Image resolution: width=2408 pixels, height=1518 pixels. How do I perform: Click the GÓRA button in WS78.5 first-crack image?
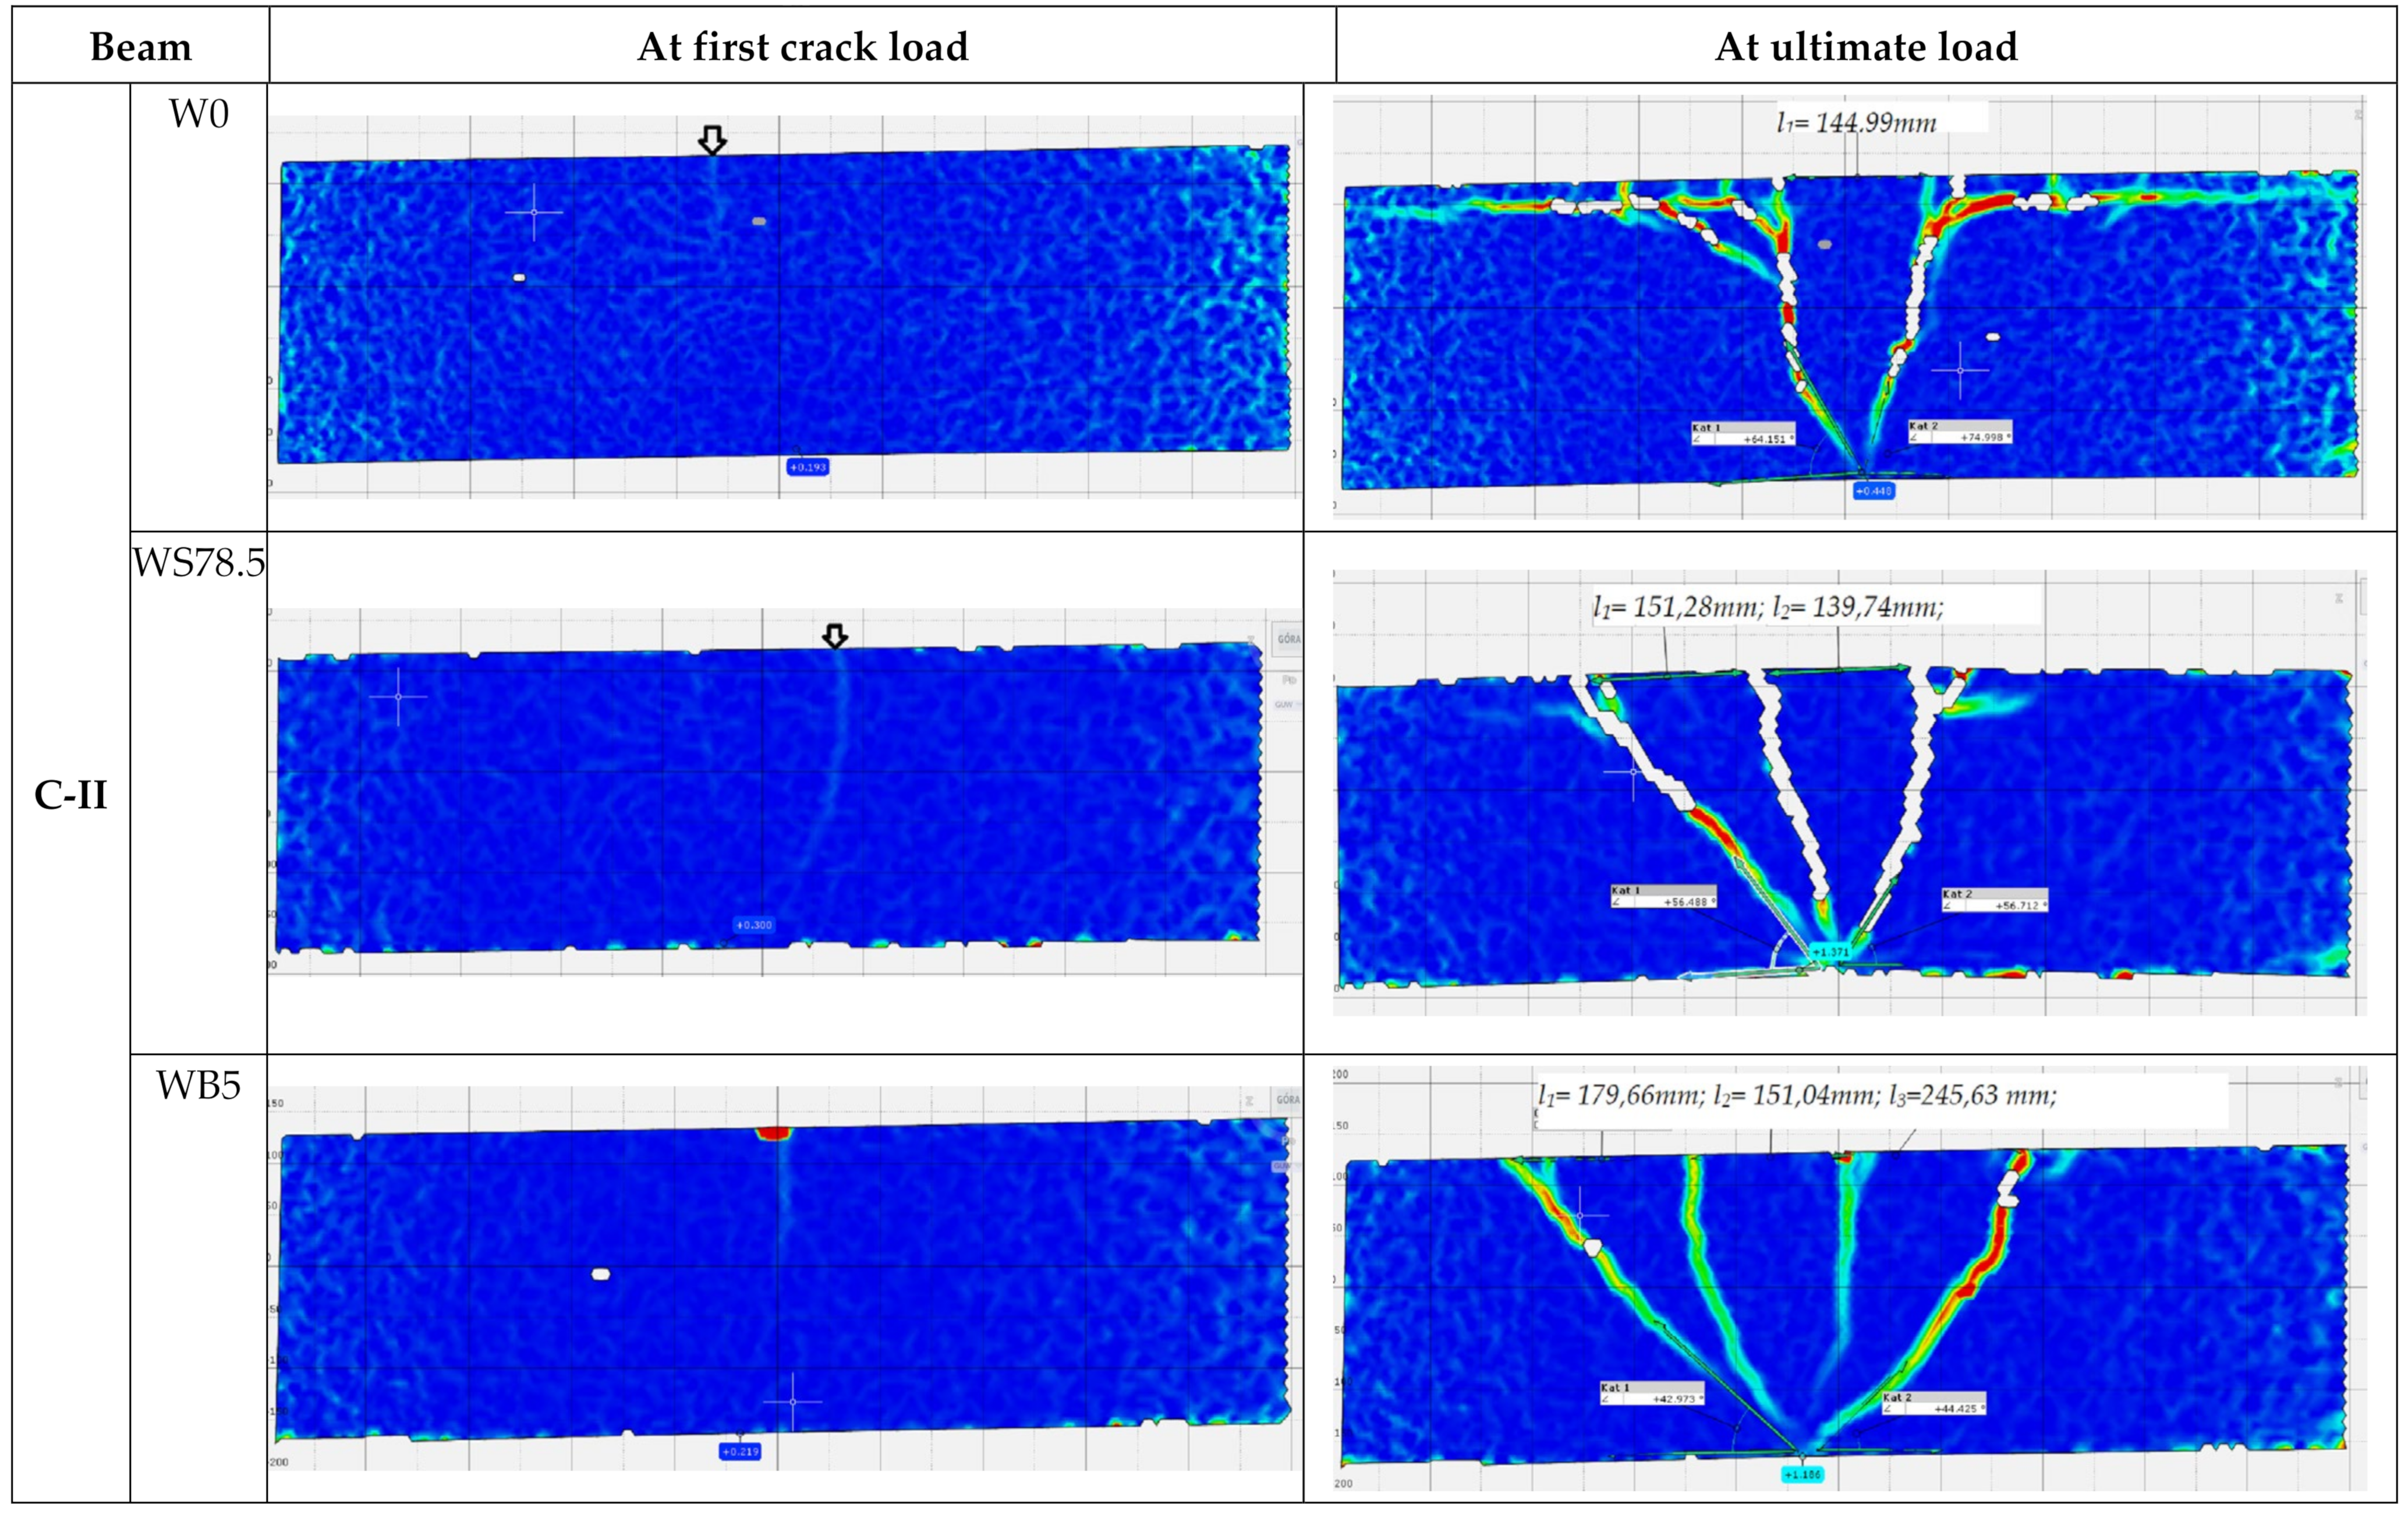pyautogui.click(x=1289, y=639)
